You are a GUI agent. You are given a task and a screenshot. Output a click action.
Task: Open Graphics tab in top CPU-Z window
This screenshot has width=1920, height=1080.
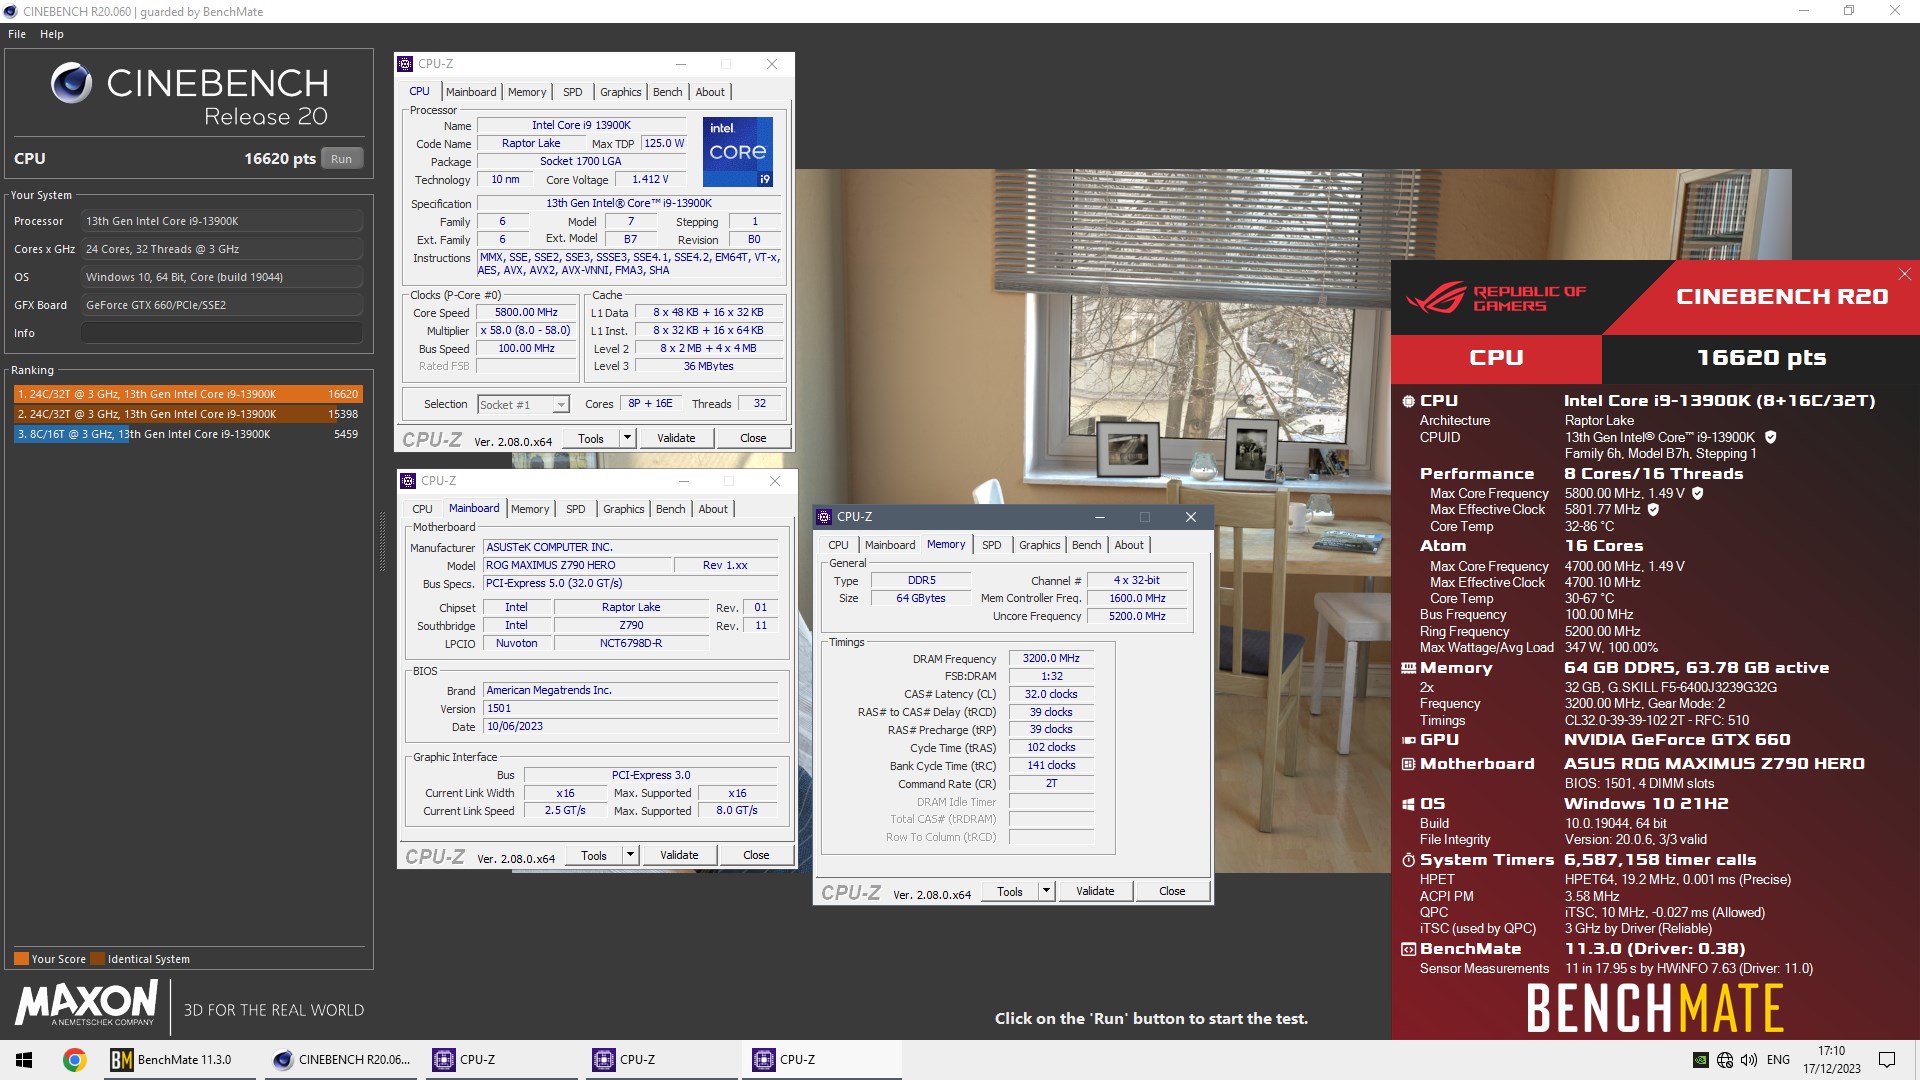pos(621,92)
